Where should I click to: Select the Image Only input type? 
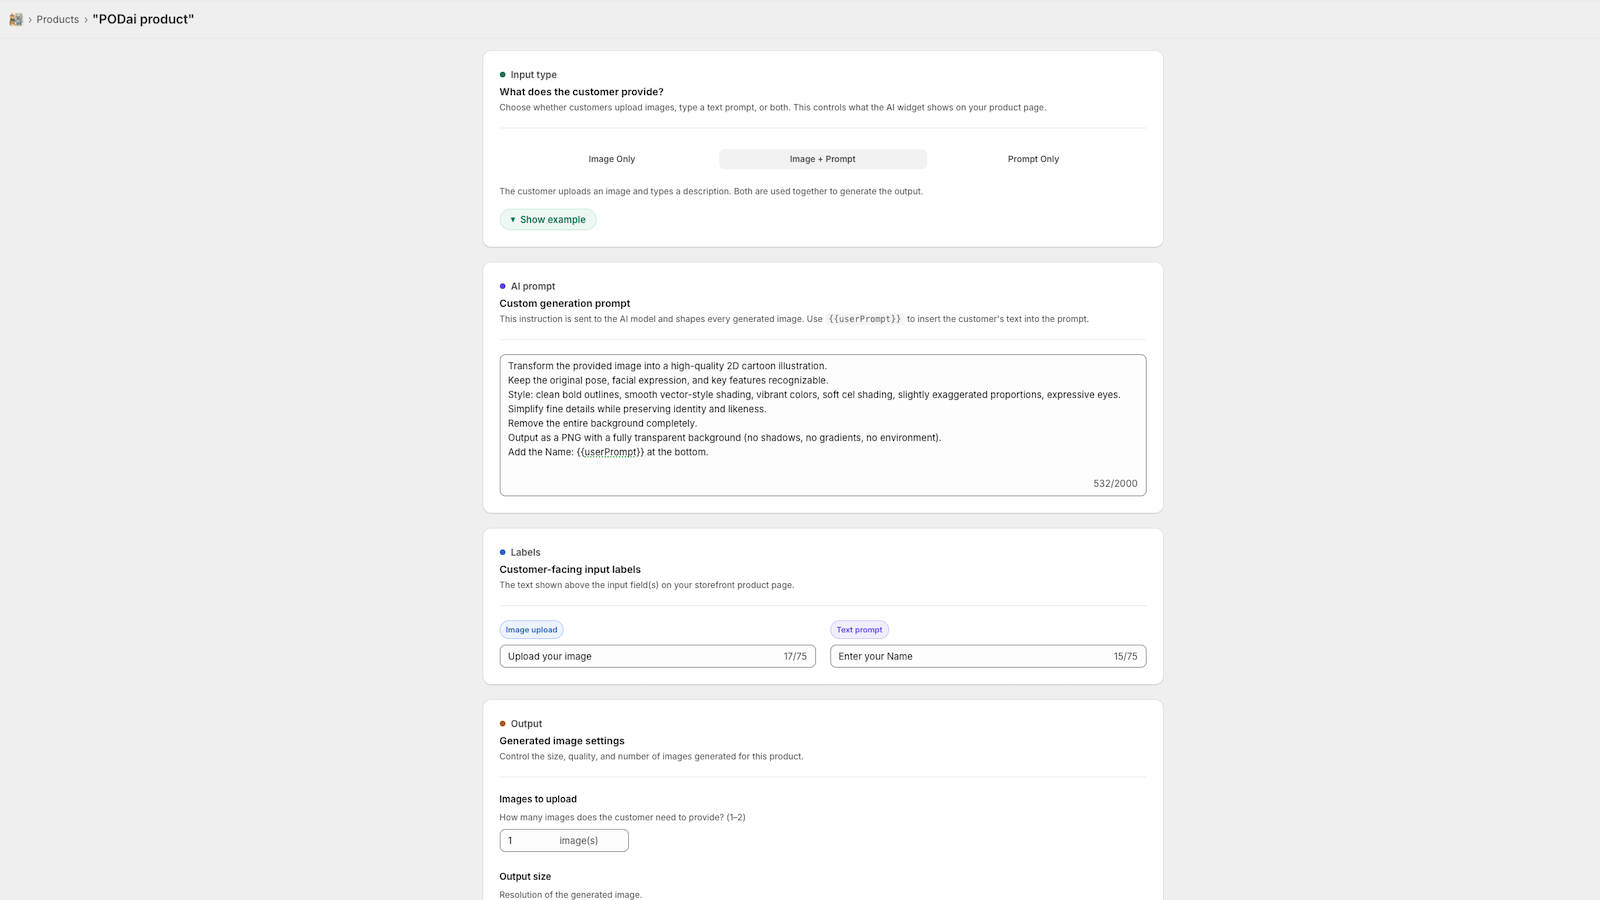611,158
